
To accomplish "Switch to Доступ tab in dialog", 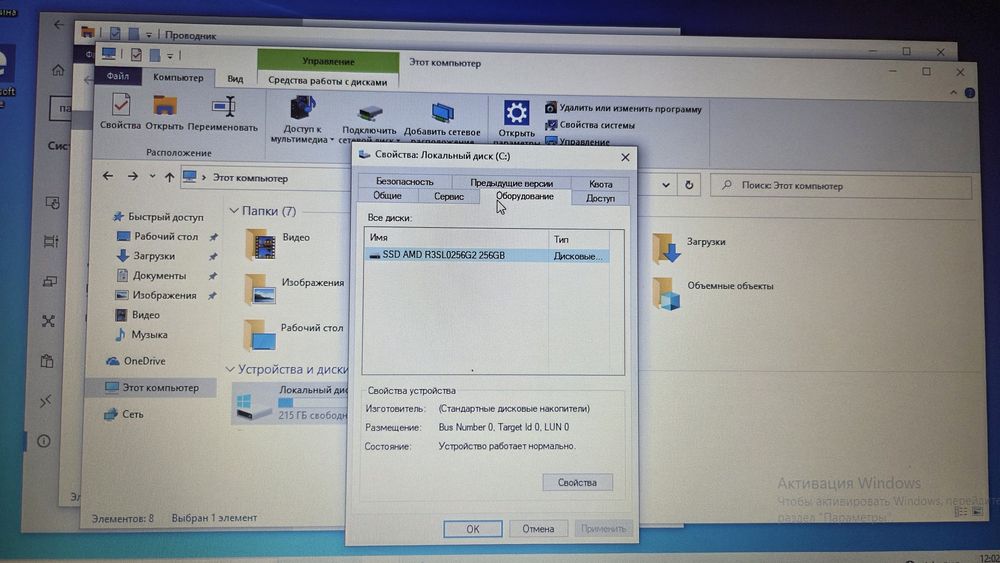I will [600, 198].
